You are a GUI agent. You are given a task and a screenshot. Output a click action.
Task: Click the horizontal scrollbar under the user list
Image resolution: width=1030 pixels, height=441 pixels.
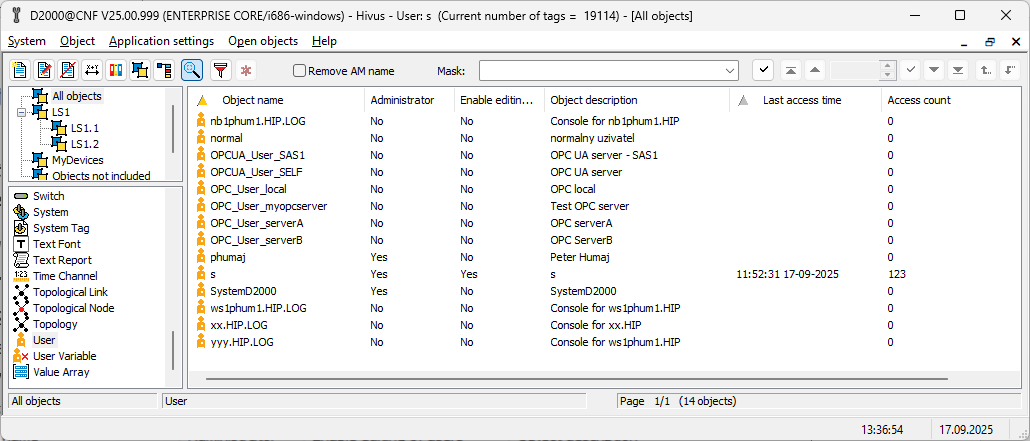(x=600, y=380)
